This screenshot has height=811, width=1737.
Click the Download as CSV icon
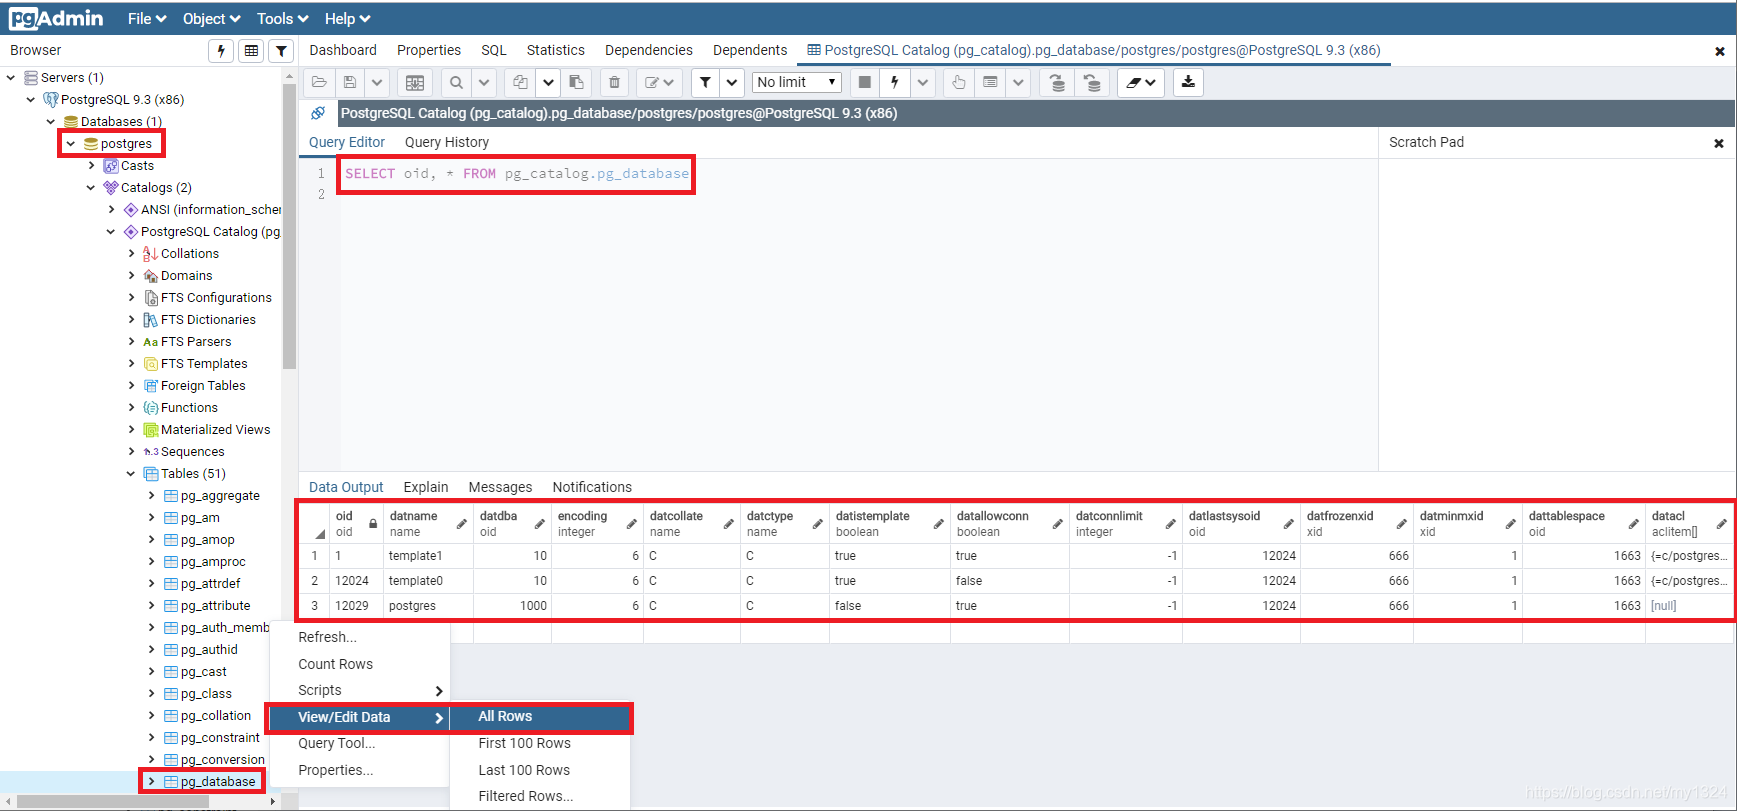tap(1188, 82)
